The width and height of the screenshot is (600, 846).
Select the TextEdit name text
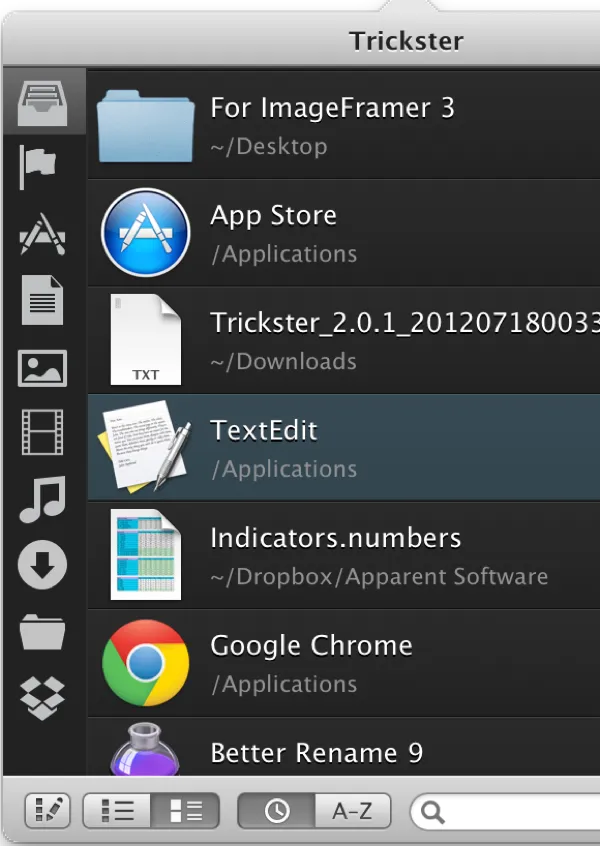click(264, 431)
